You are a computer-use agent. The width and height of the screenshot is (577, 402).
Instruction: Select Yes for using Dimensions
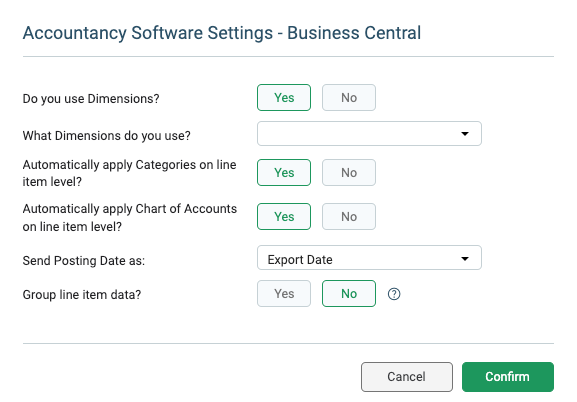pyautogui.click(x=284, y=98)
